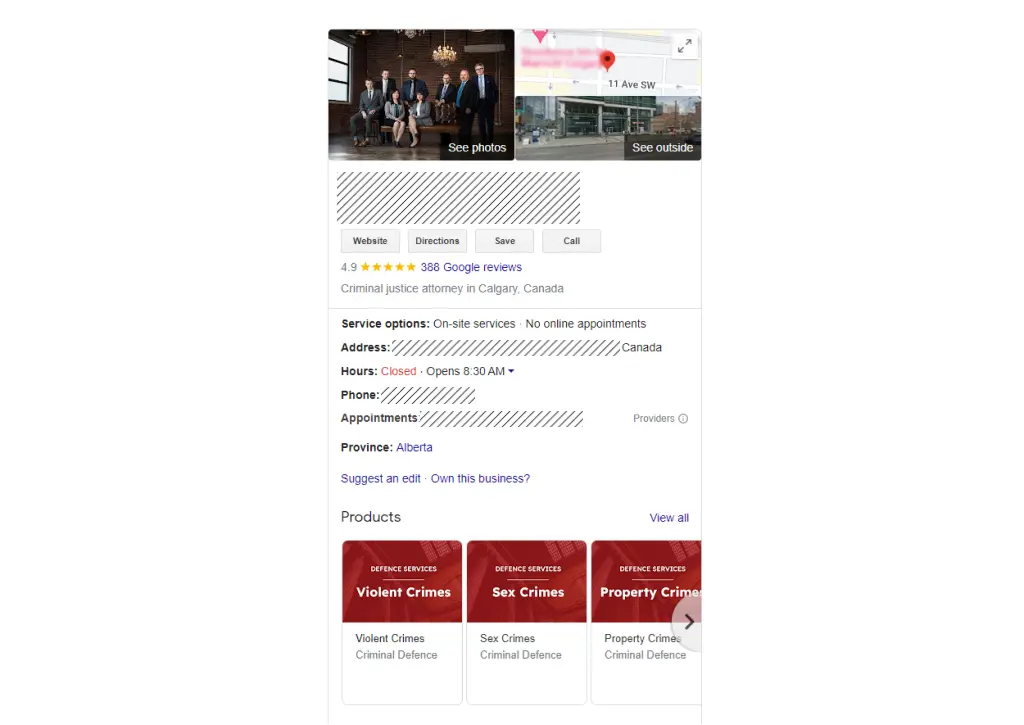Image resolution: width=1024 pixels, height=725 pixels.
Task: Click the 'Products' section heading
Action: (371, 517)
